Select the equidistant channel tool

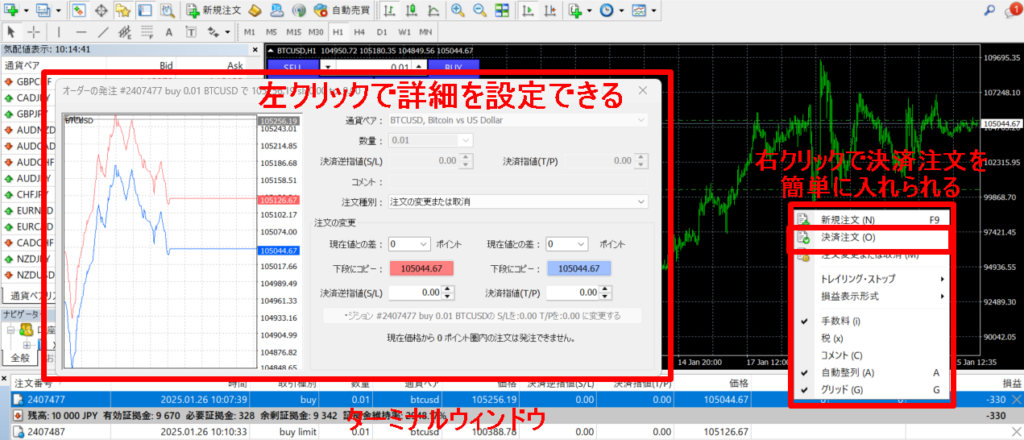(125, 31)
